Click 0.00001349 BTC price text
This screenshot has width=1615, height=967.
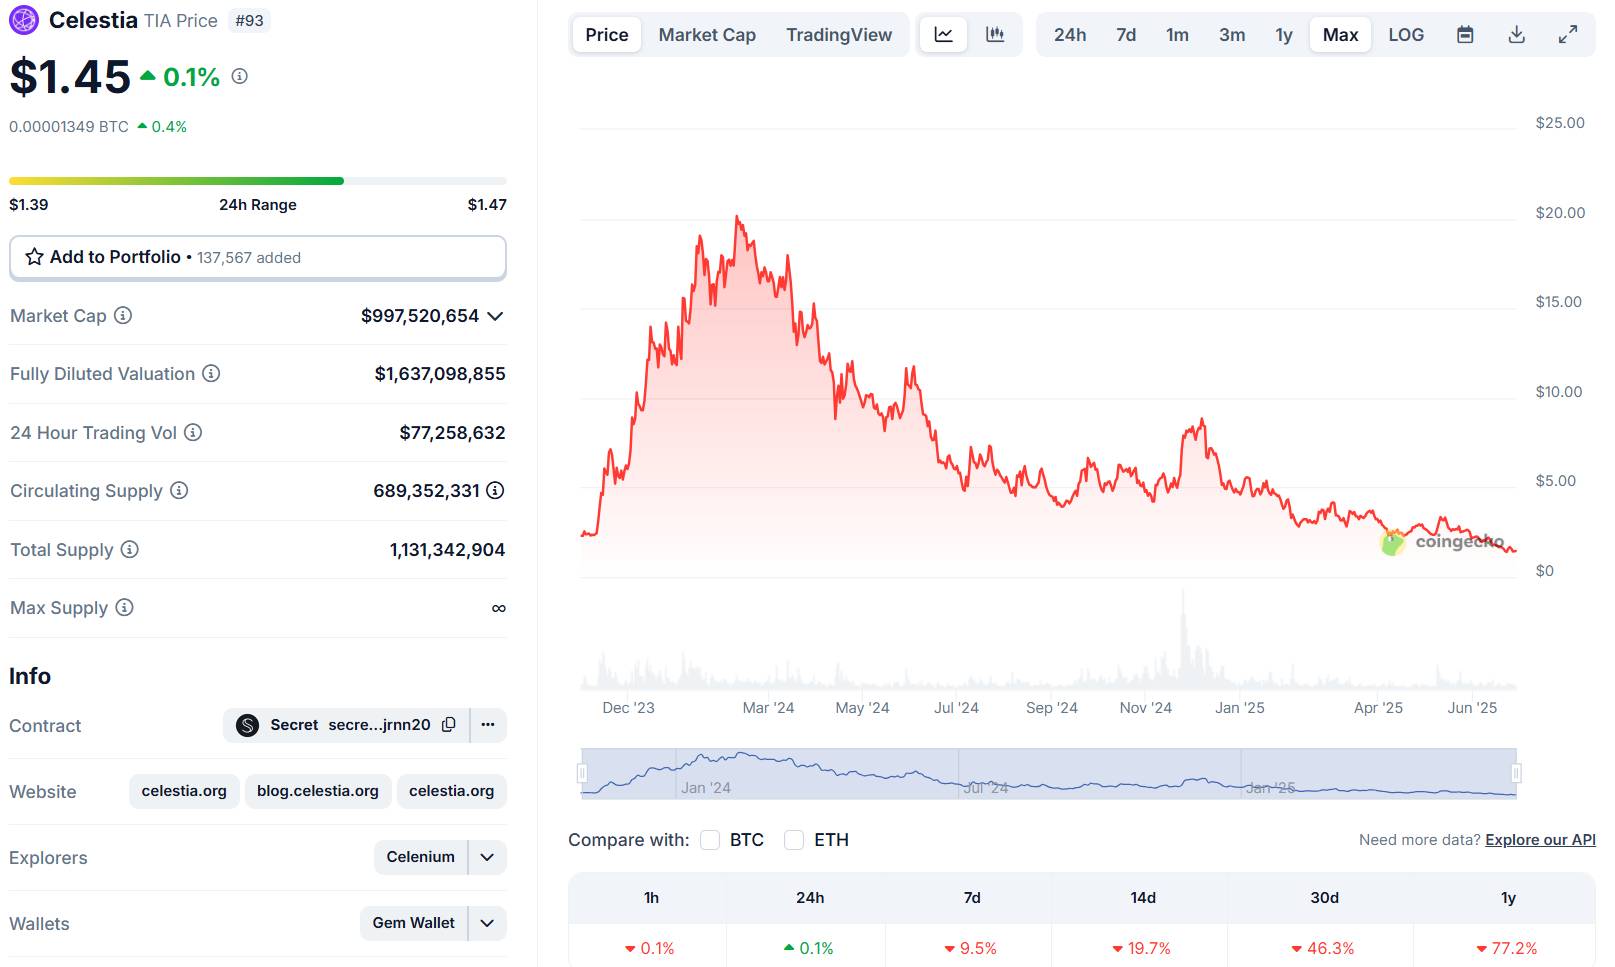pyautogui.click(x=69, y=127)
